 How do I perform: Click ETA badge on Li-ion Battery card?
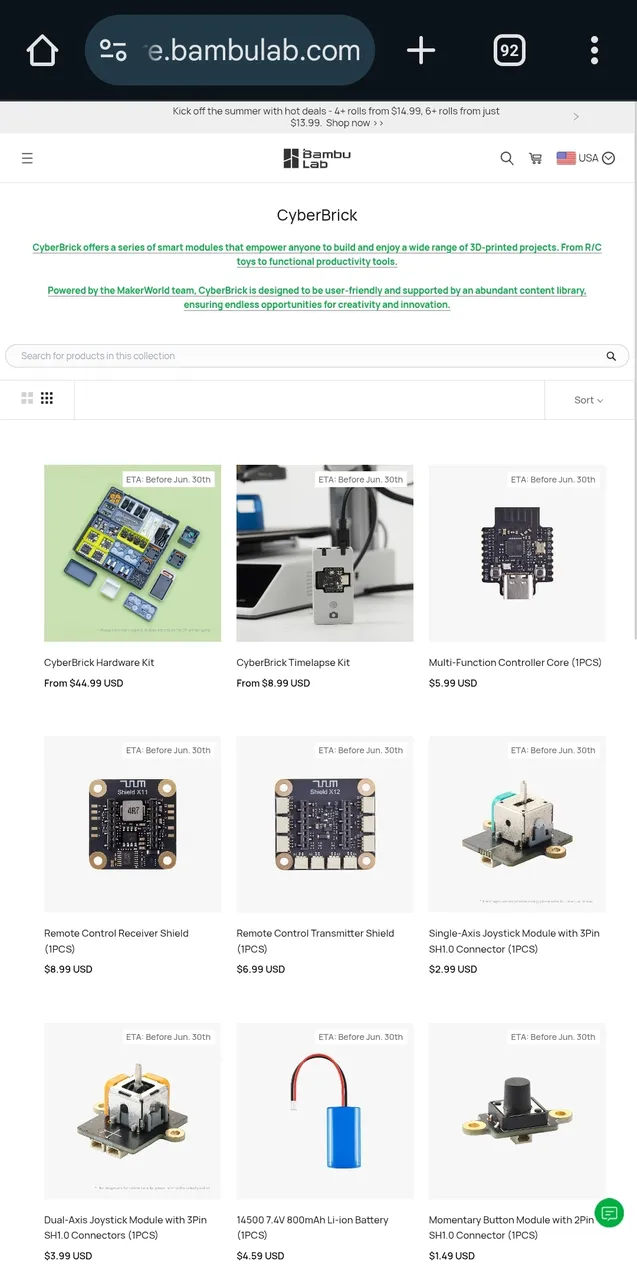pos(361,1037)
